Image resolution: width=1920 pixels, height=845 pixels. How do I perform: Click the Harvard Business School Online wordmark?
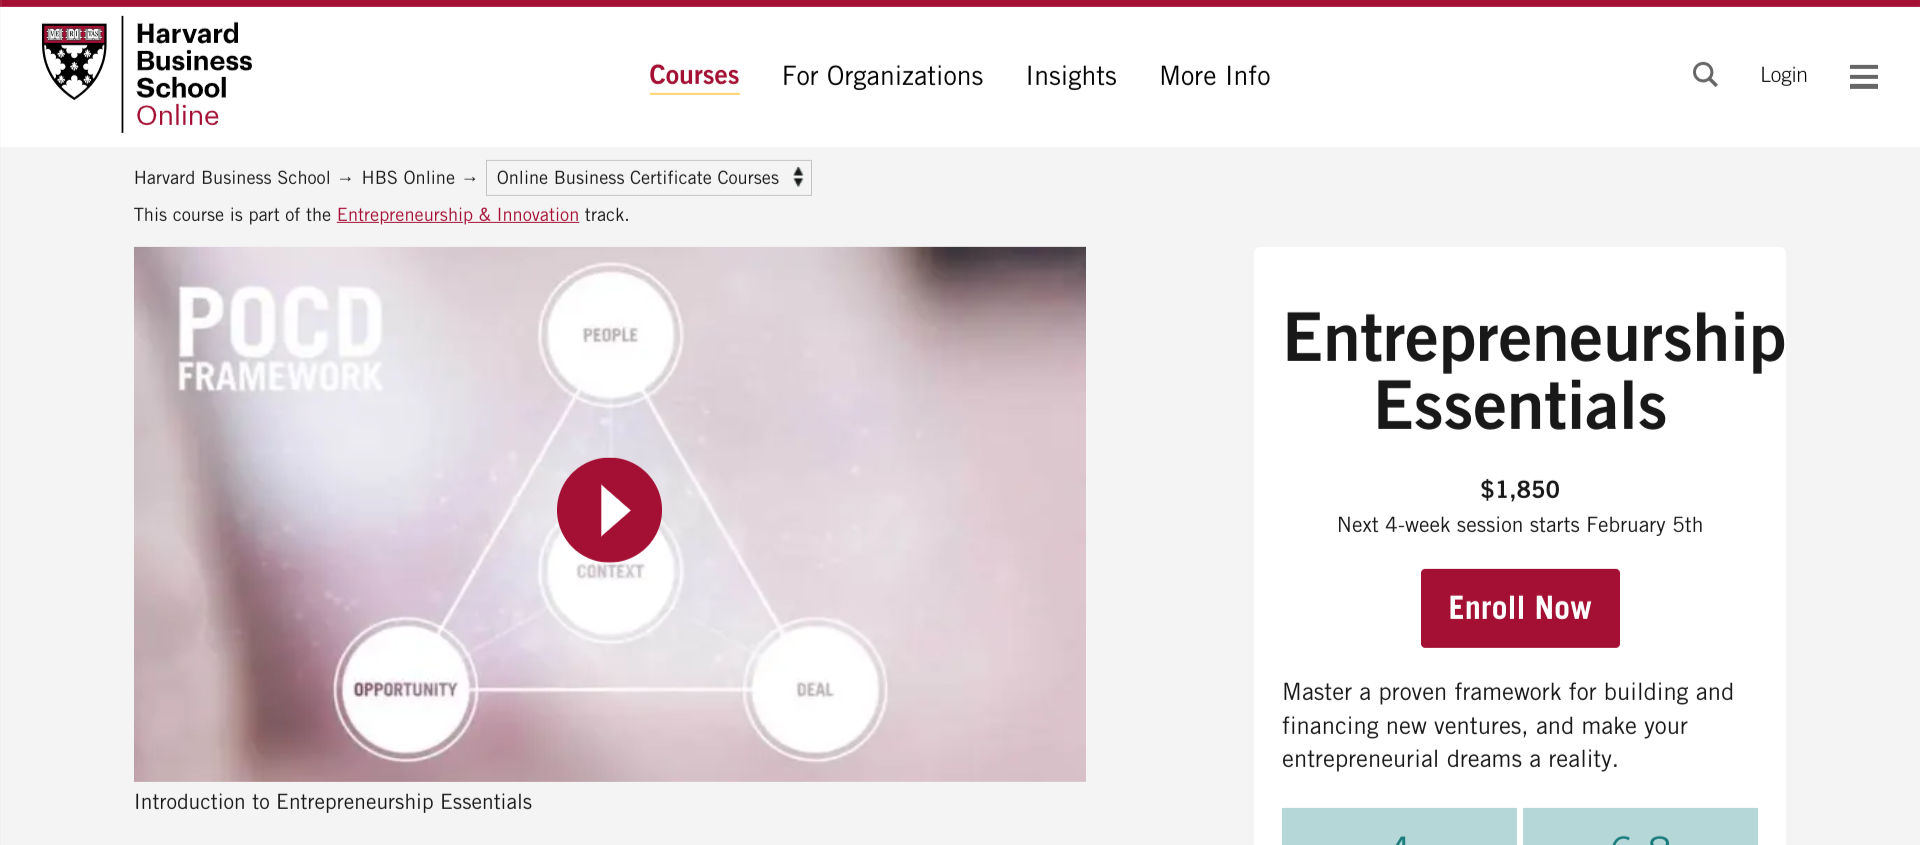193,75
